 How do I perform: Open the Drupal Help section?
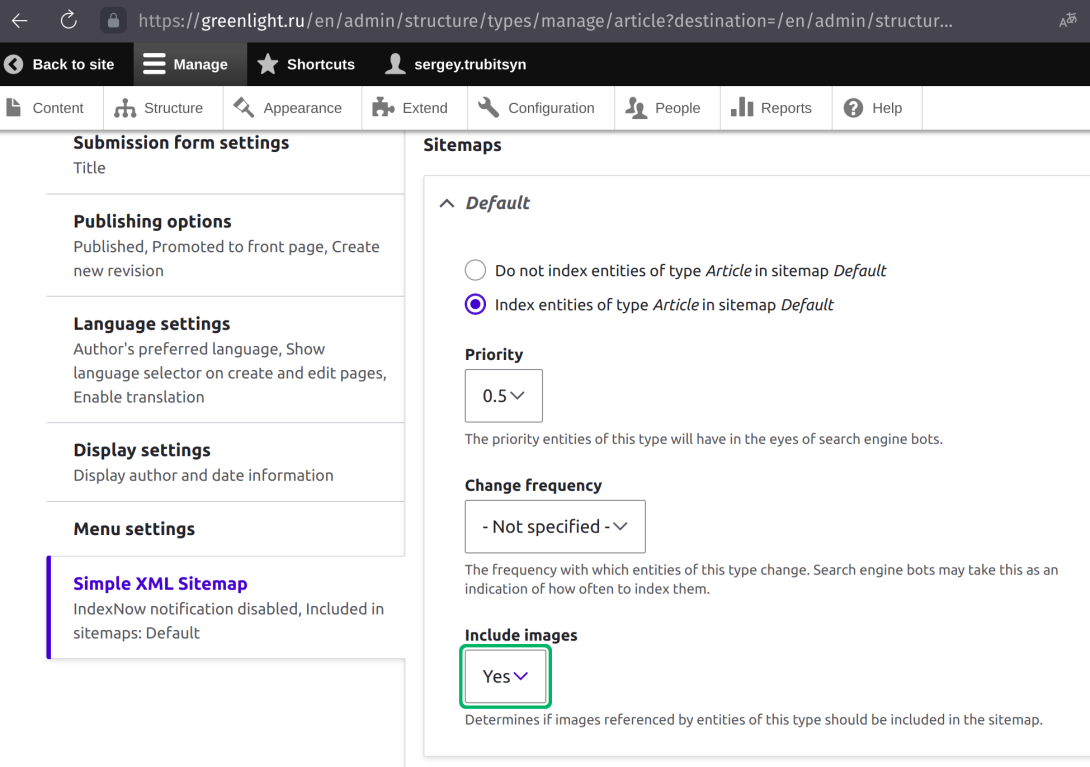coord(876,107)
